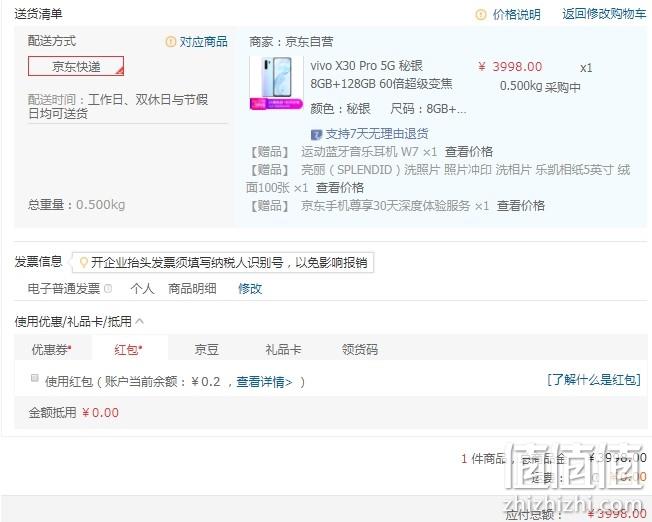Open the 对应商品 link
Viewport: 652px width, 522px height.
(x=203, y=42)
